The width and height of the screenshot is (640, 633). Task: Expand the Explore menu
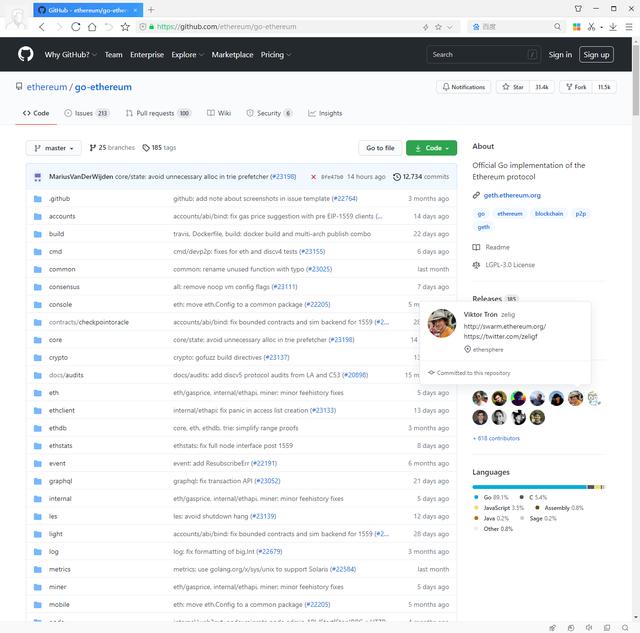coord(187,55)
